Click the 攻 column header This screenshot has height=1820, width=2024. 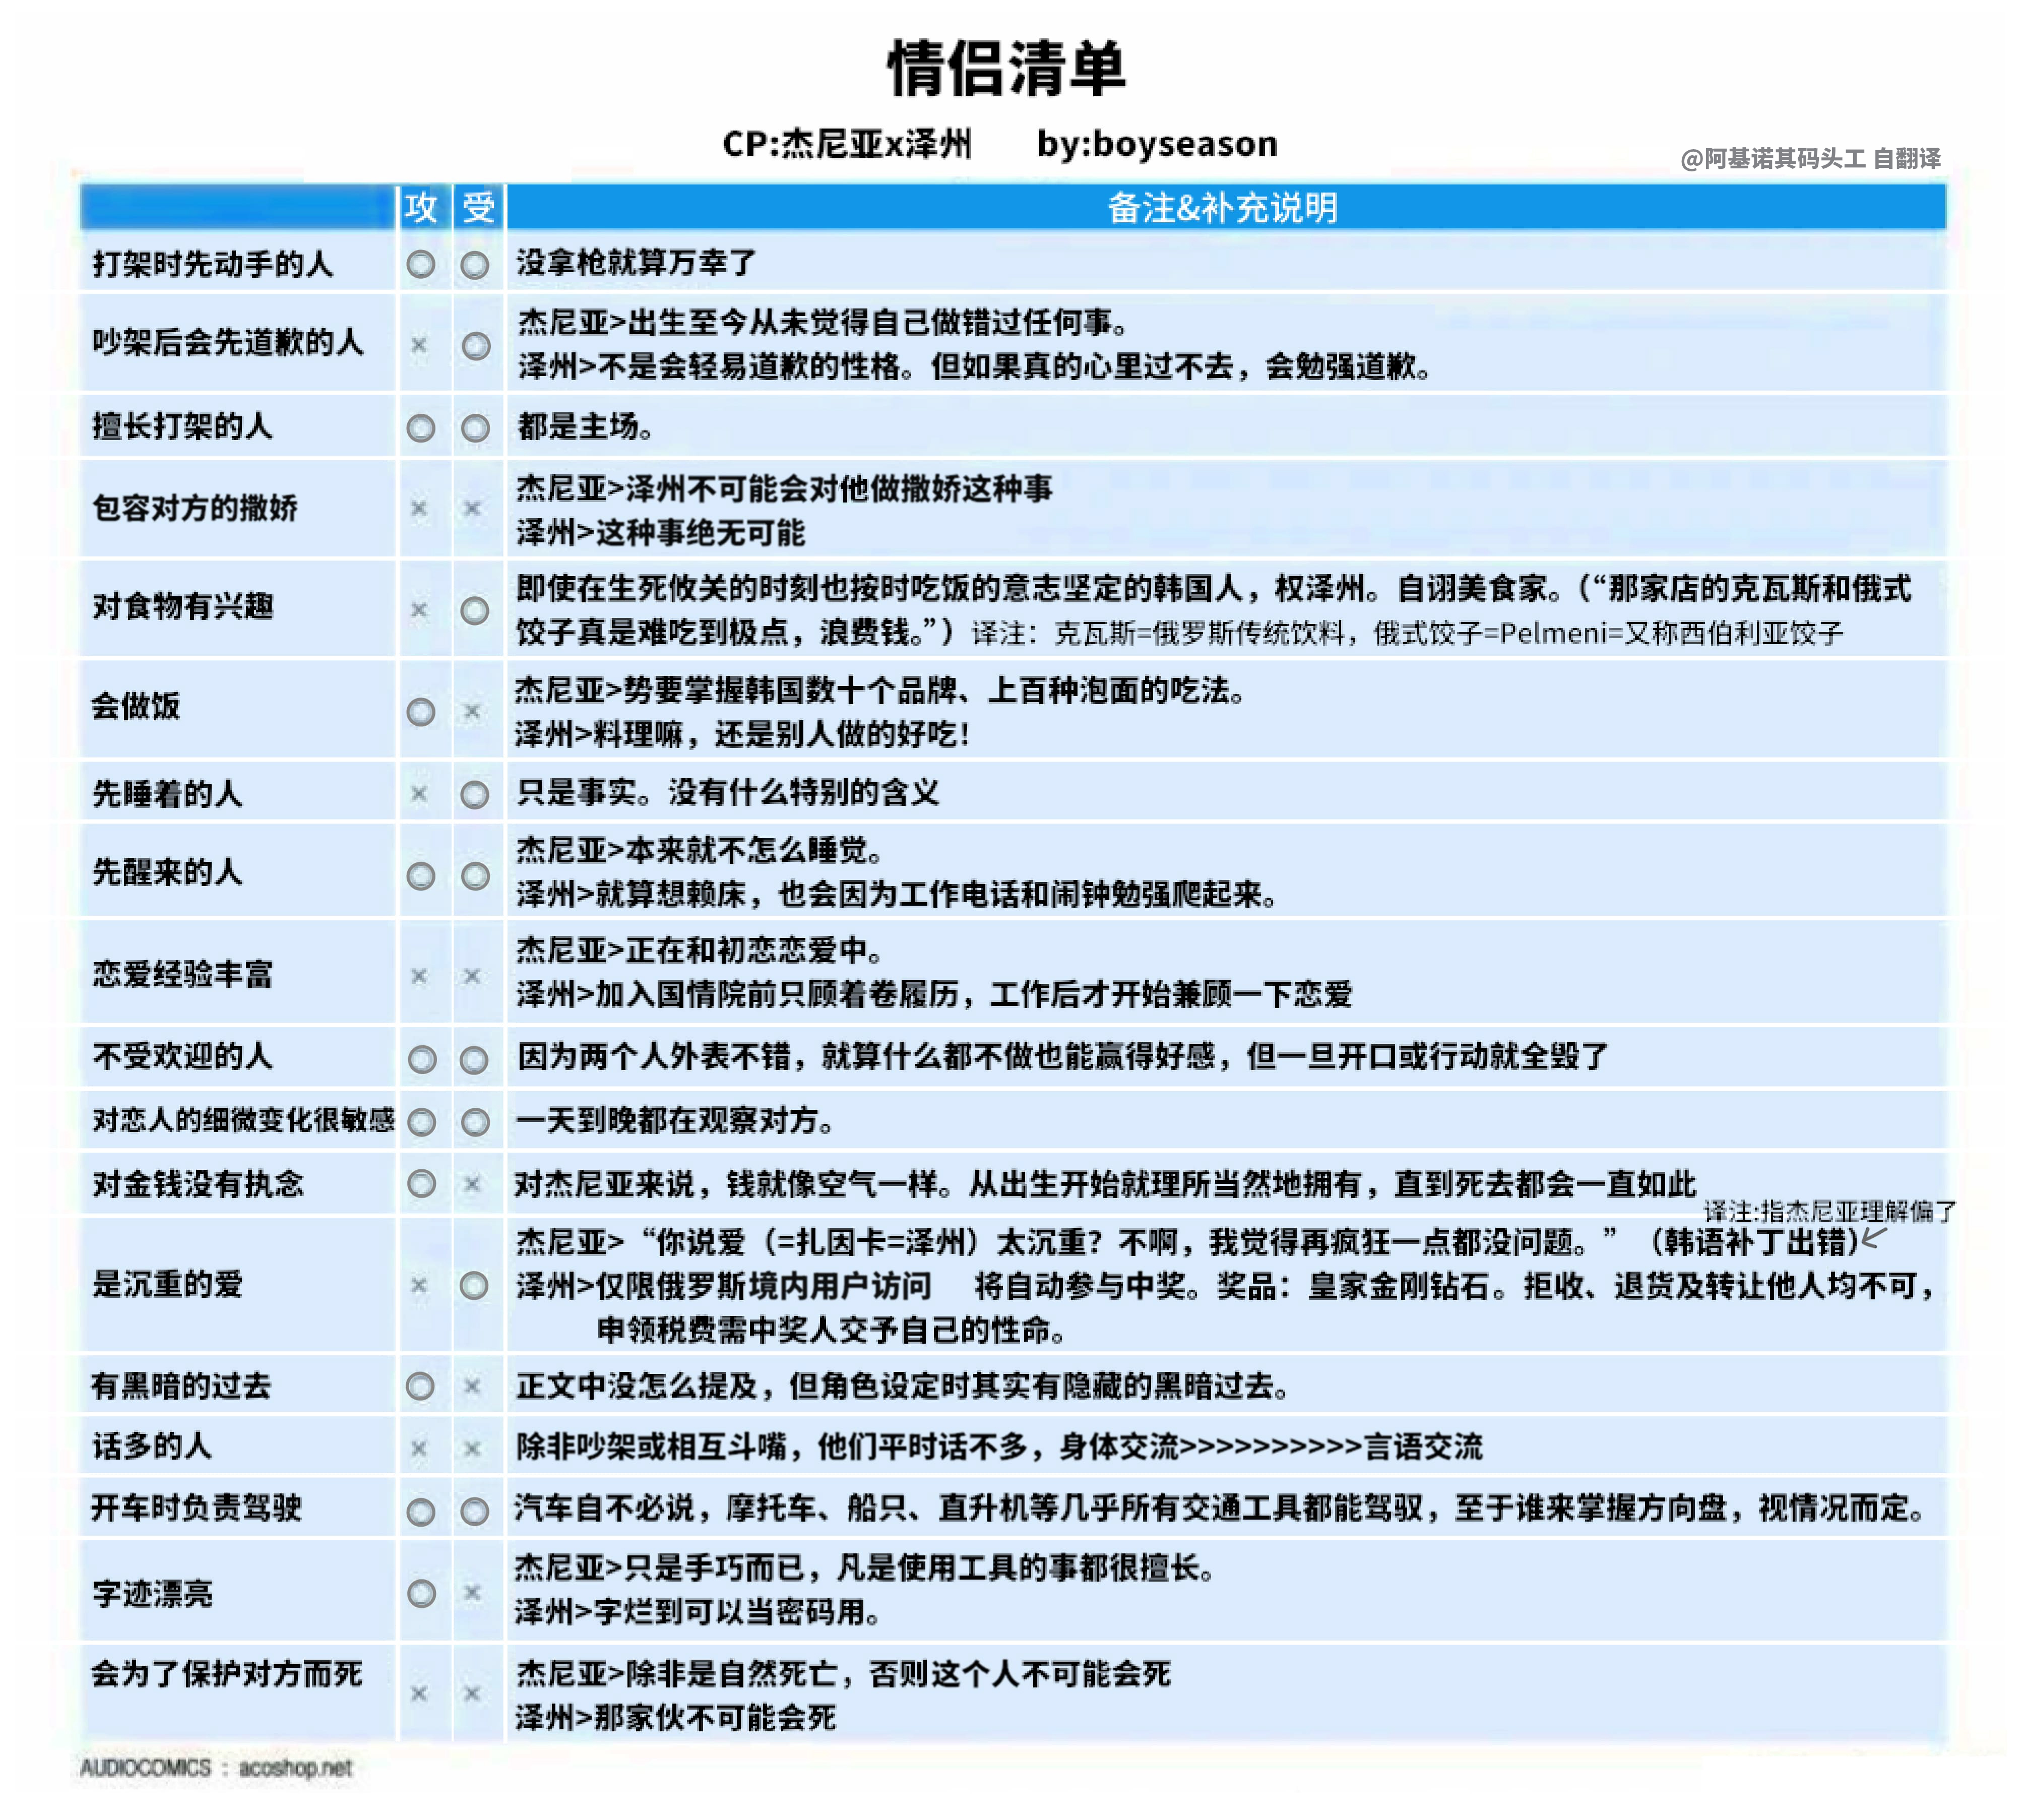(421, 207)
